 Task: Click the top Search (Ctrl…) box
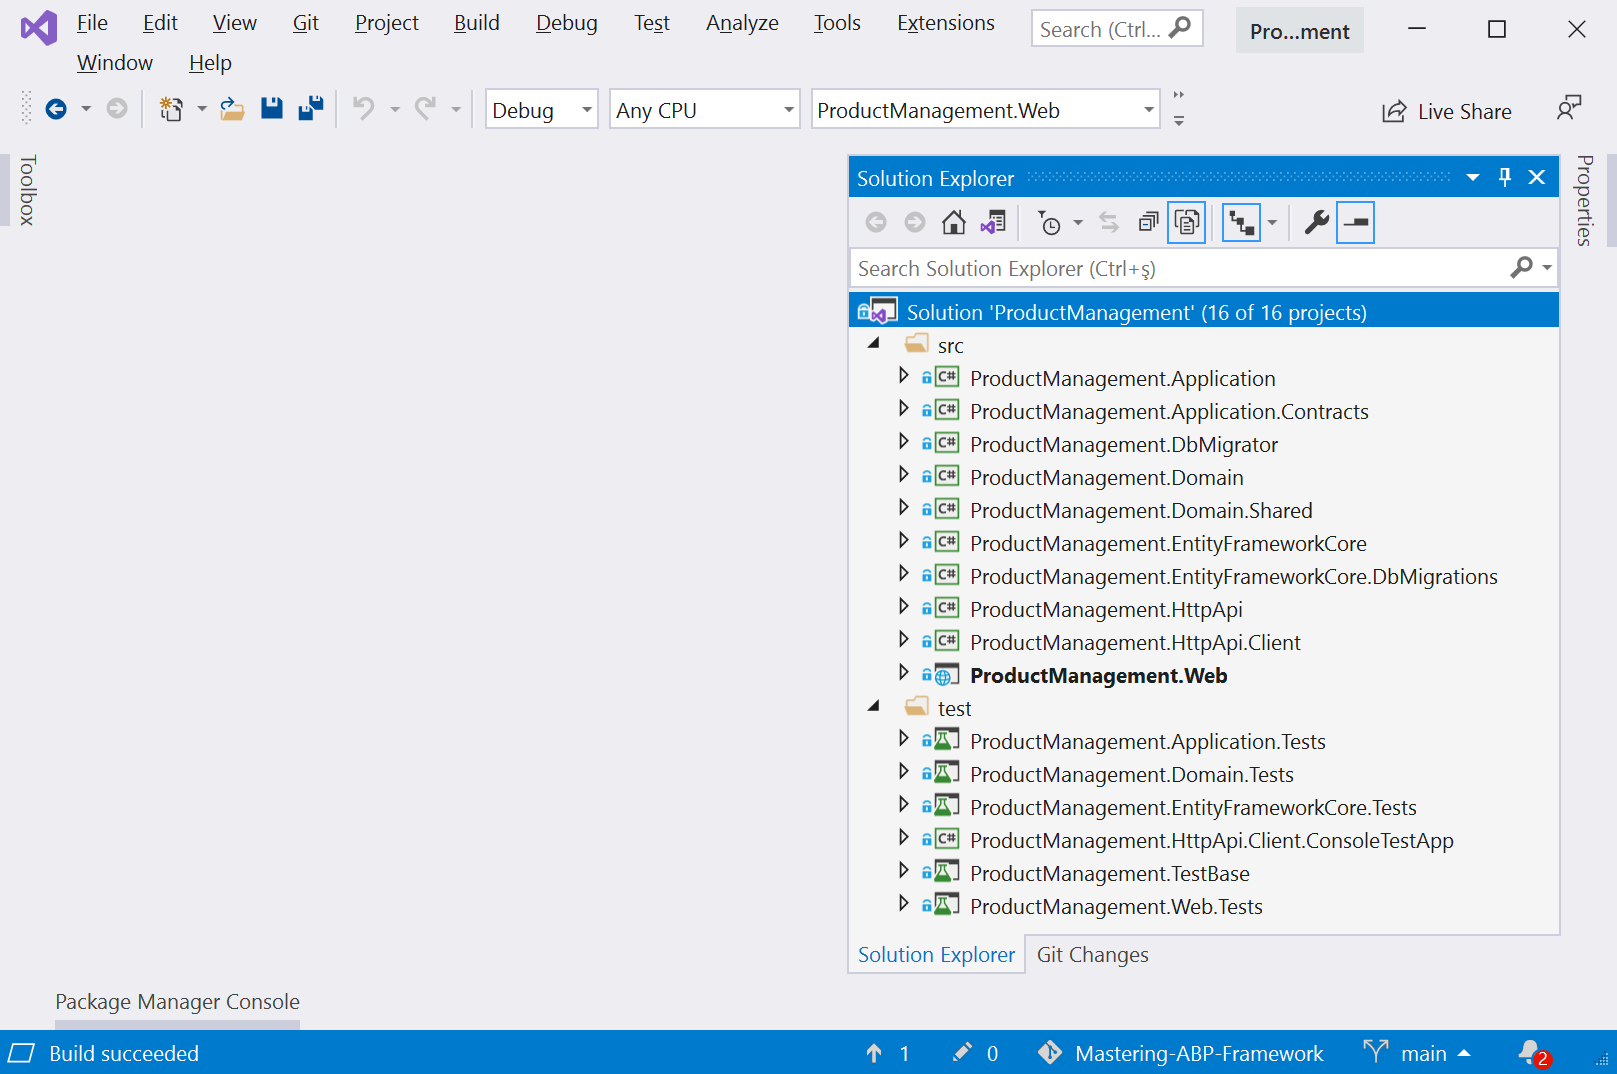click(x=1117, y=29)
